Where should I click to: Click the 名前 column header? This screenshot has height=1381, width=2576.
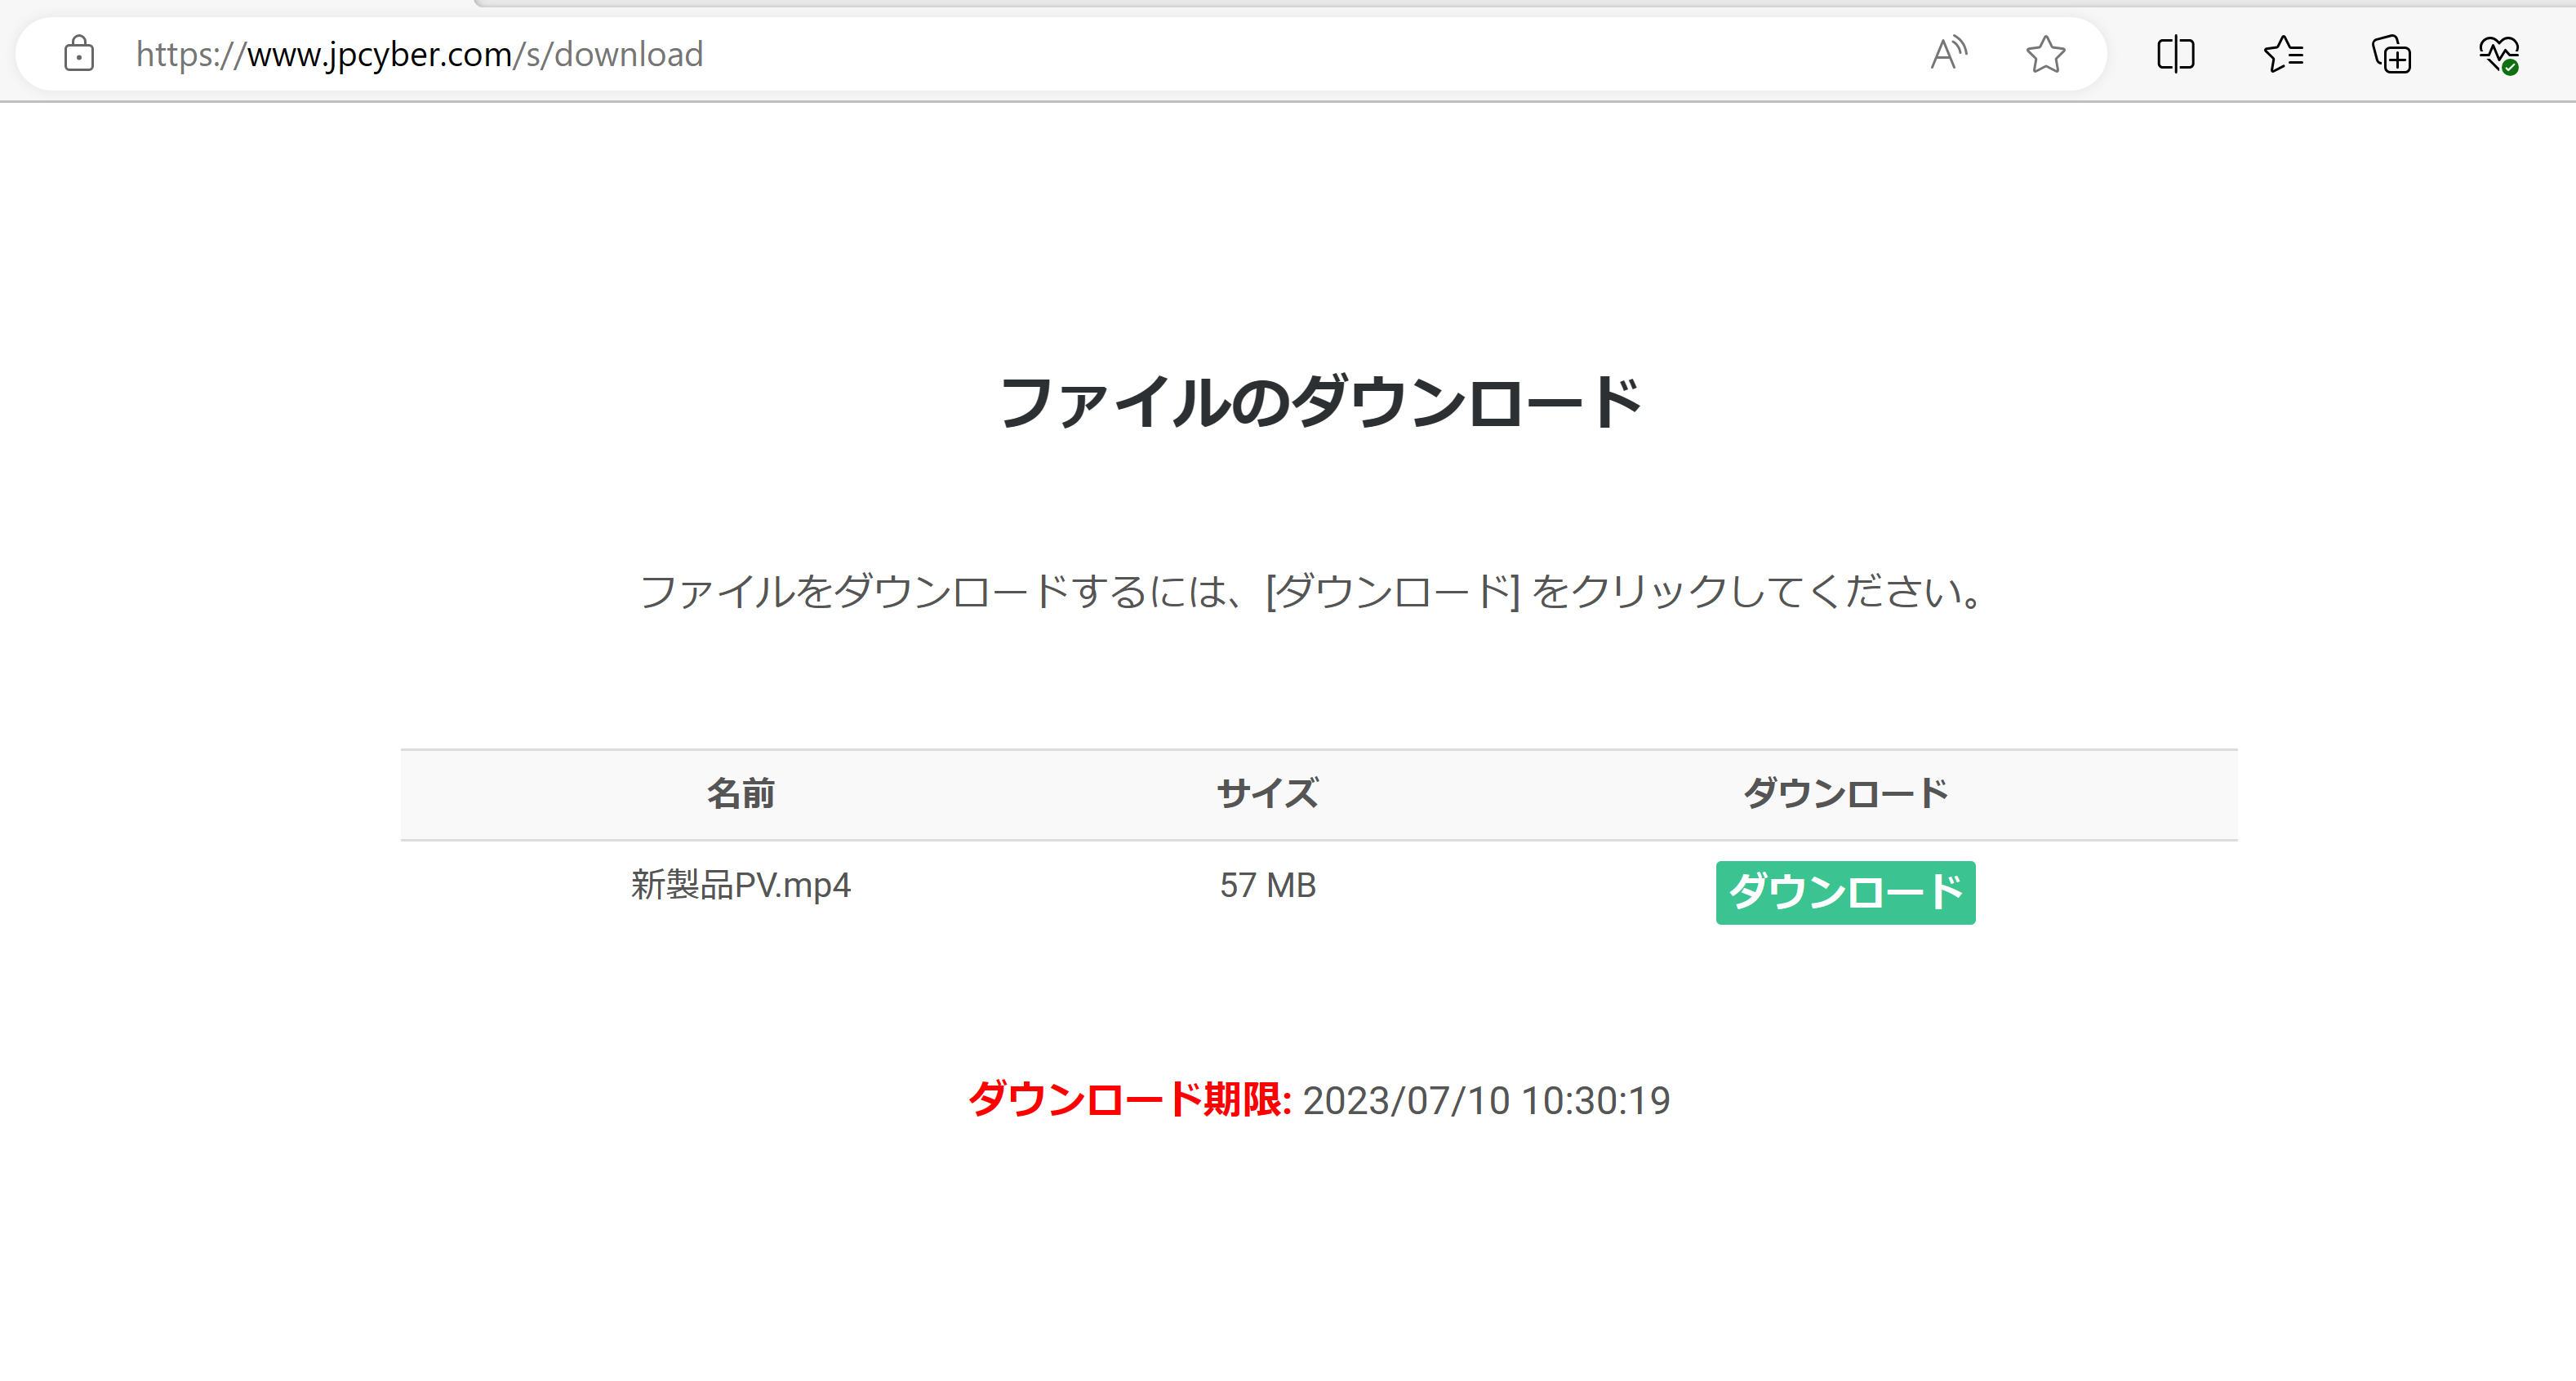pos(740,793)
